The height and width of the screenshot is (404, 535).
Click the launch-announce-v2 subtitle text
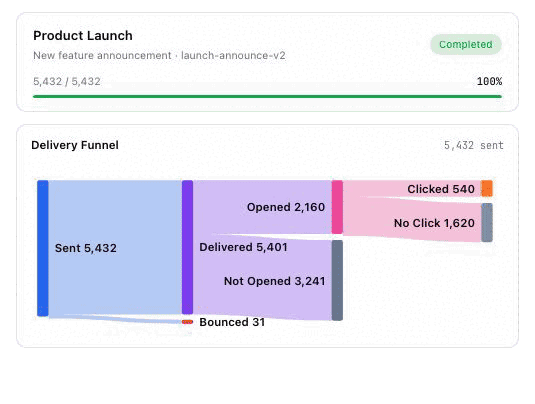pyautogui.click(x=233, y=55)
